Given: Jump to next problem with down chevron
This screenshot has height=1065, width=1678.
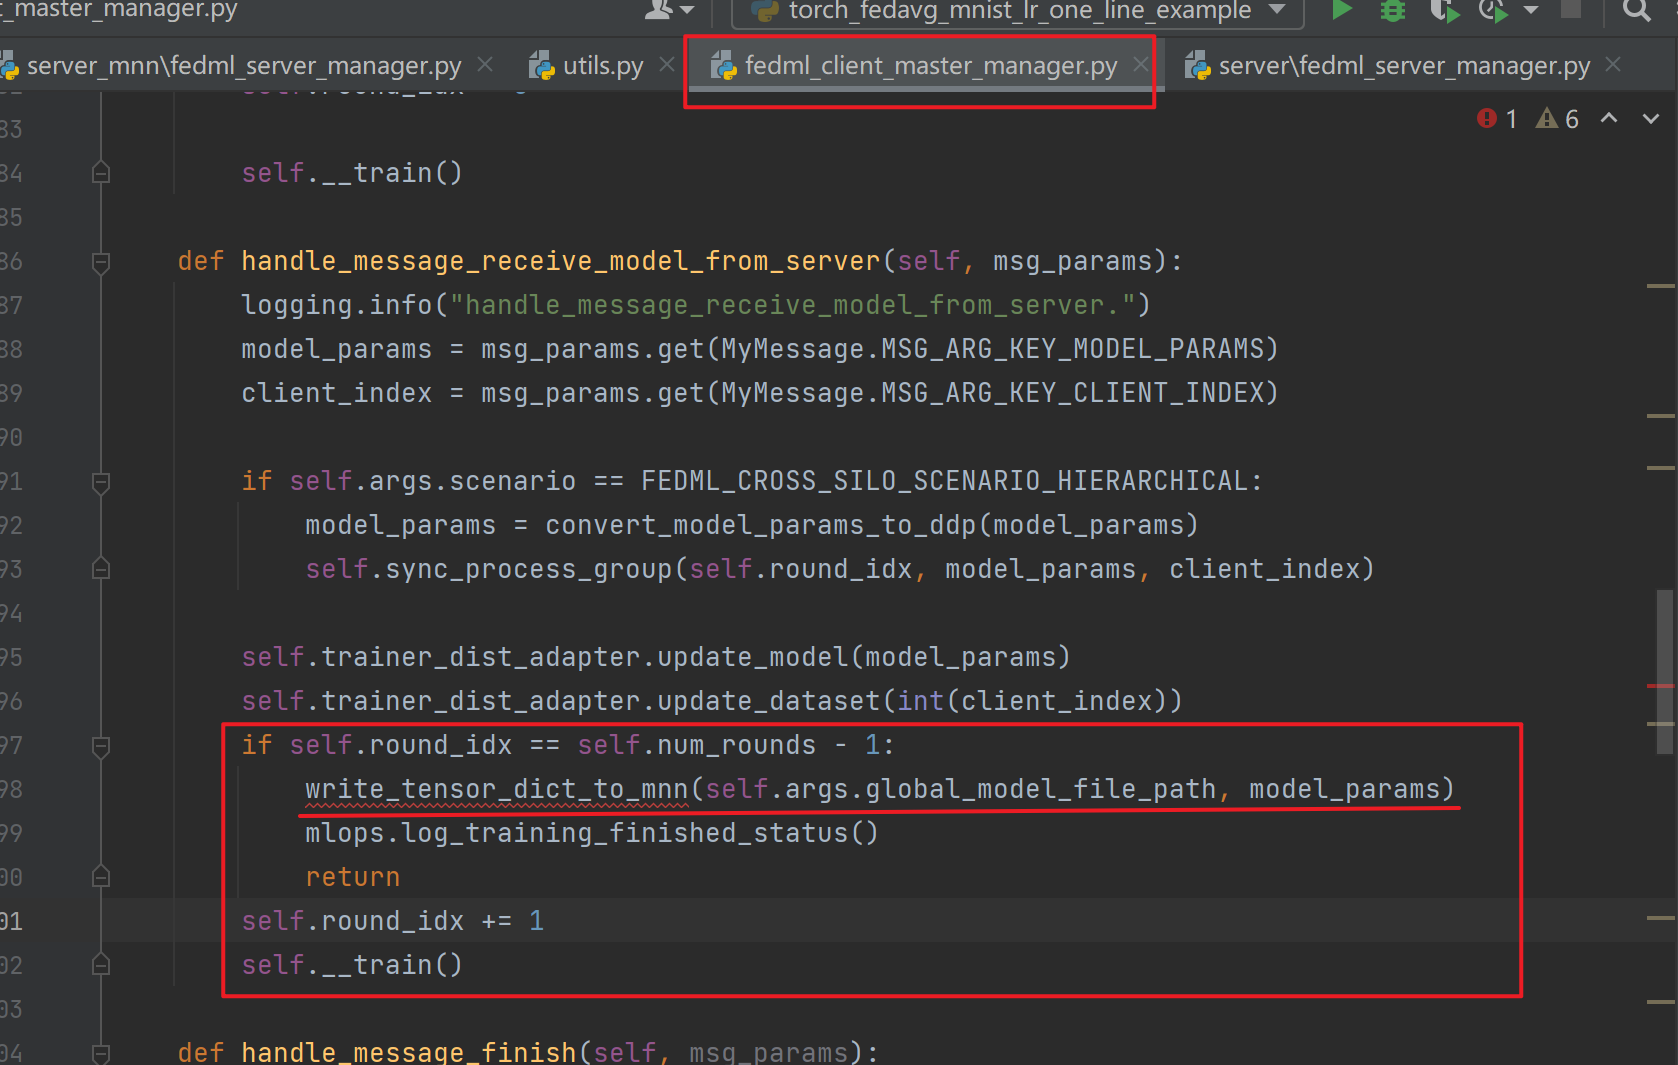Looking at the screenshot, I should point(1649,118).
